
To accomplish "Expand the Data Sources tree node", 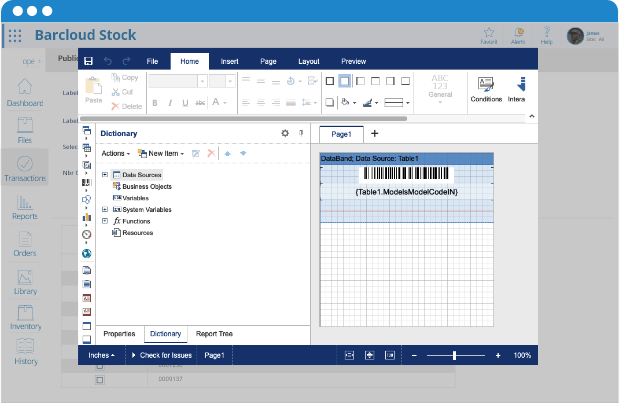I will [105, 174].
